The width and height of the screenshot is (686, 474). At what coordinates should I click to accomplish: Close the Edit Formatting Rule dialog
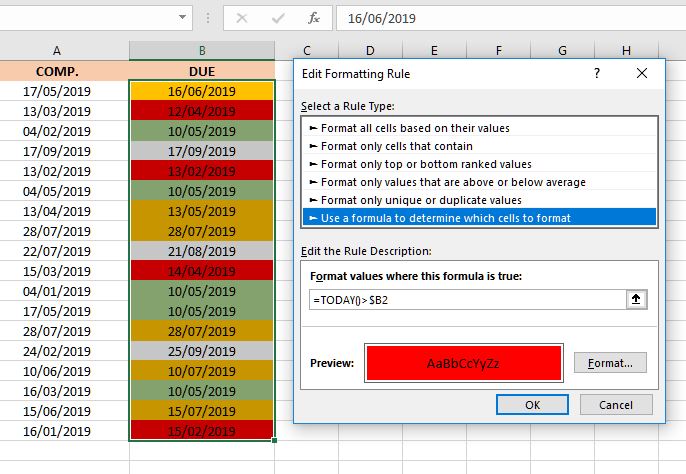642,73
